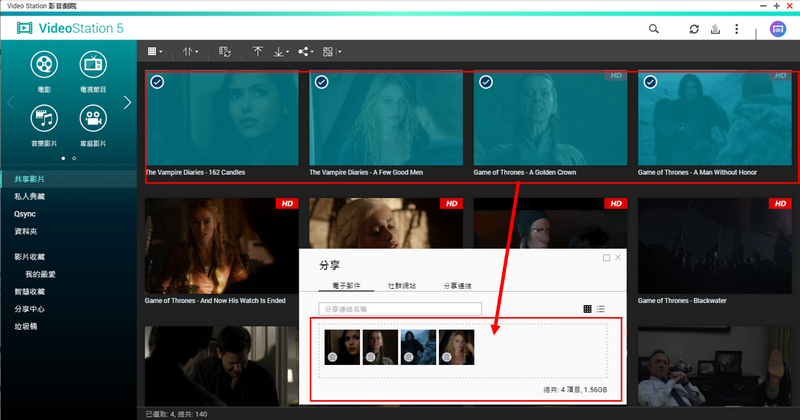
Task: Open the 電視節目 TV shows category
Action: pyautogui.click(x=93, y=71)
